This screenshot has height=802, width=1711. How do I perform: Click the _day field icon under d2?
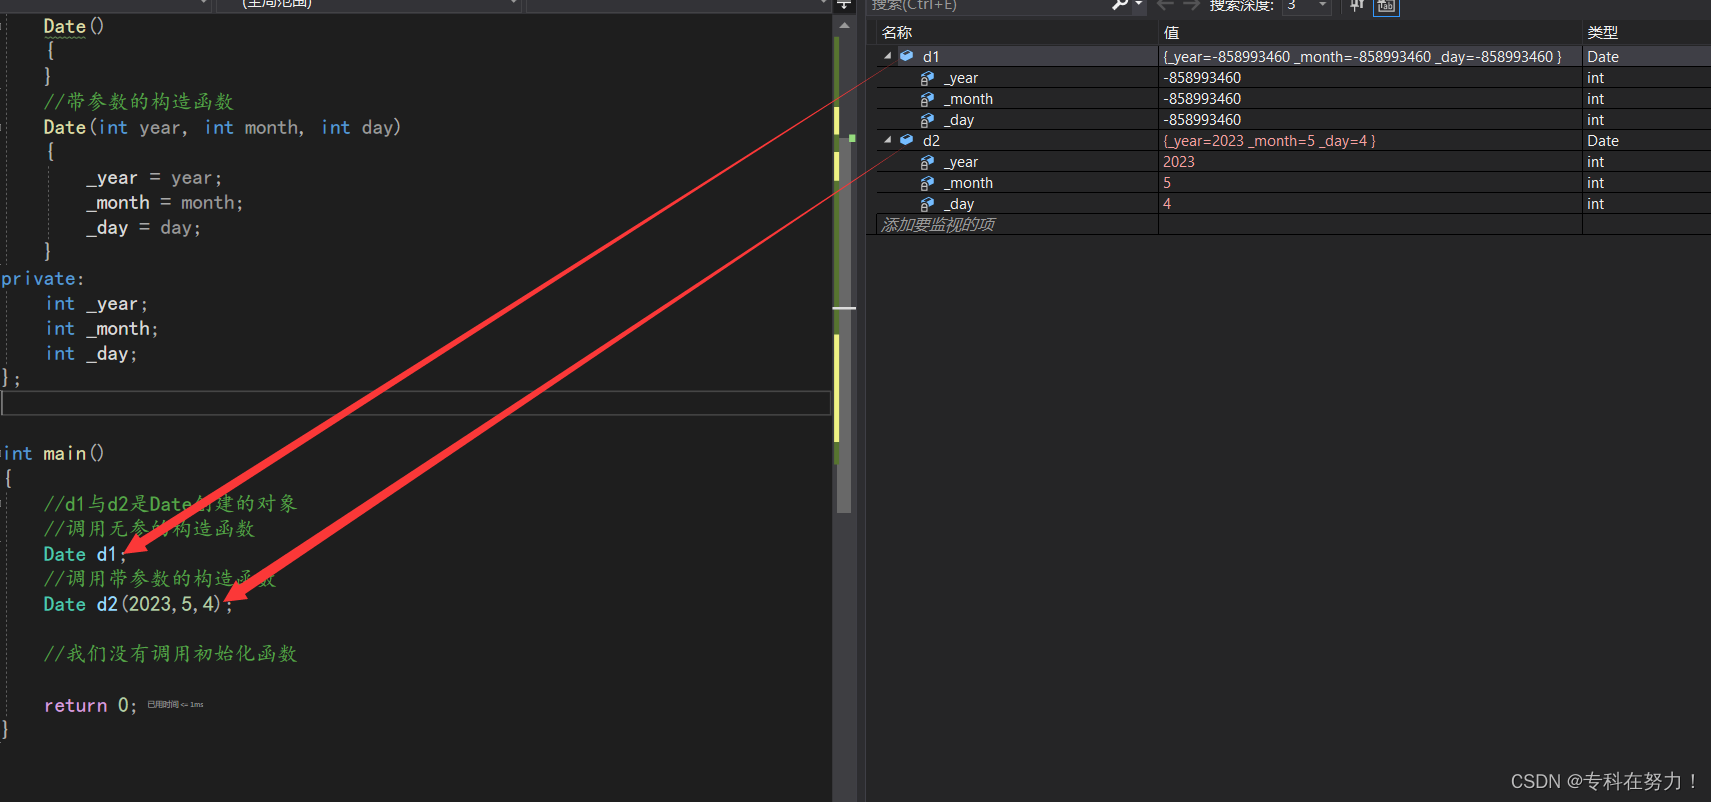tap(927, 204)
